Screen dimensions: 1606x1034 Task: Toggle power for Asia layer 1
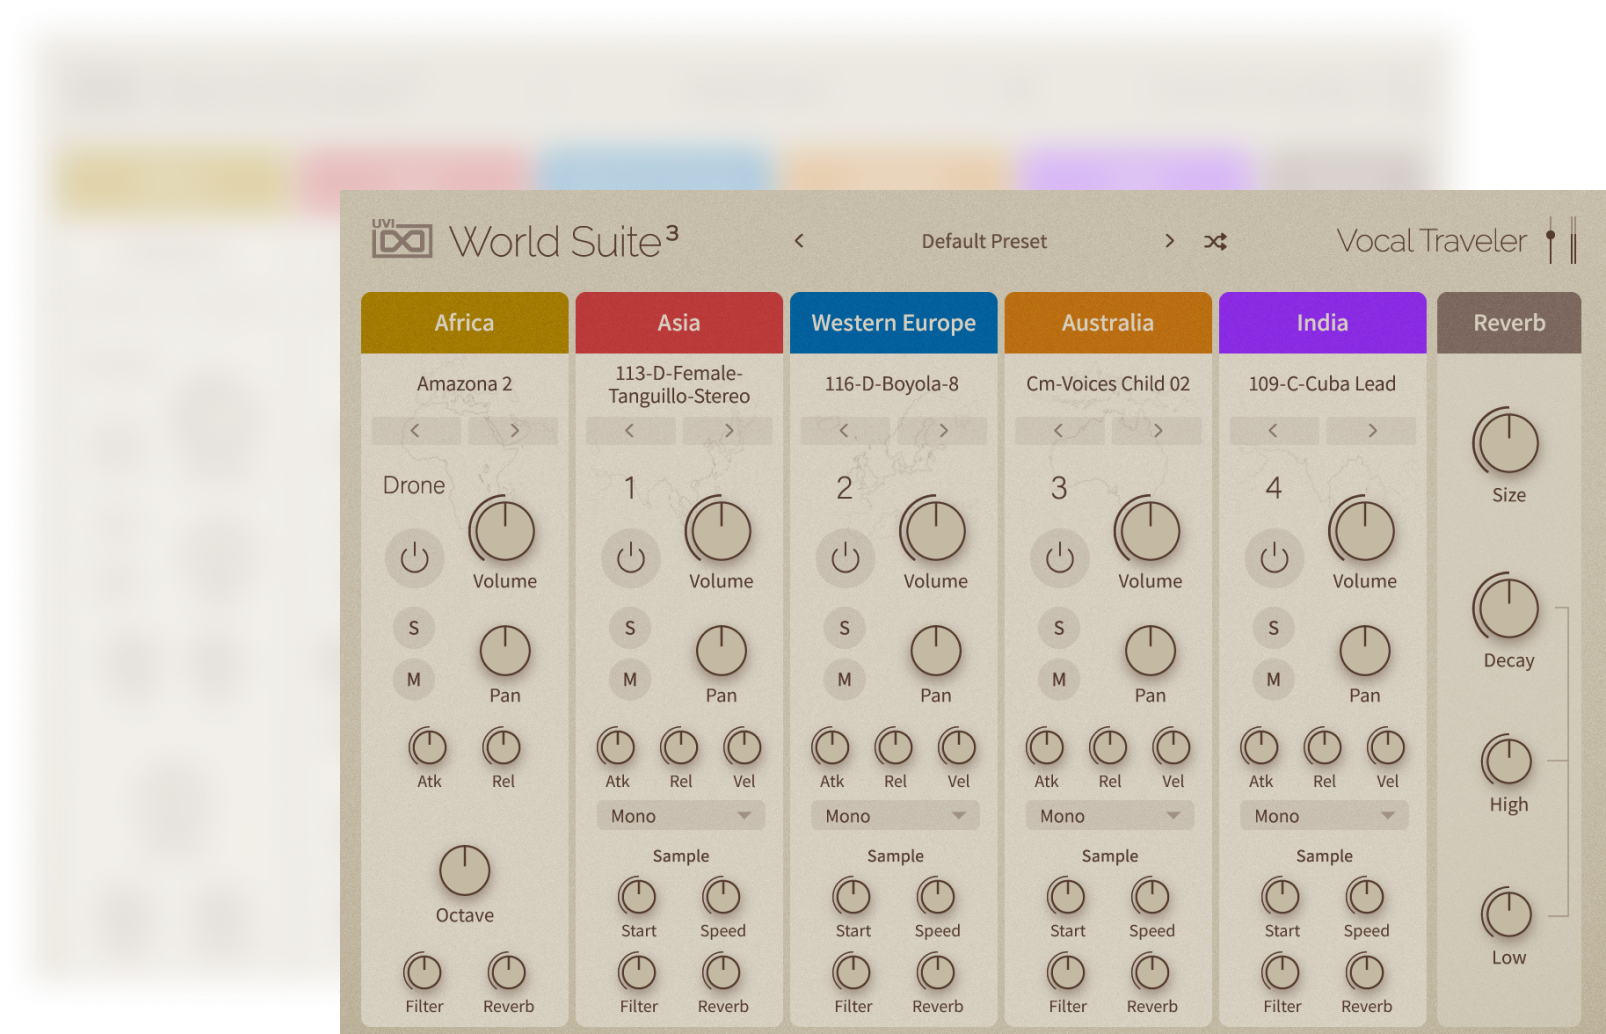pos(630,558)
